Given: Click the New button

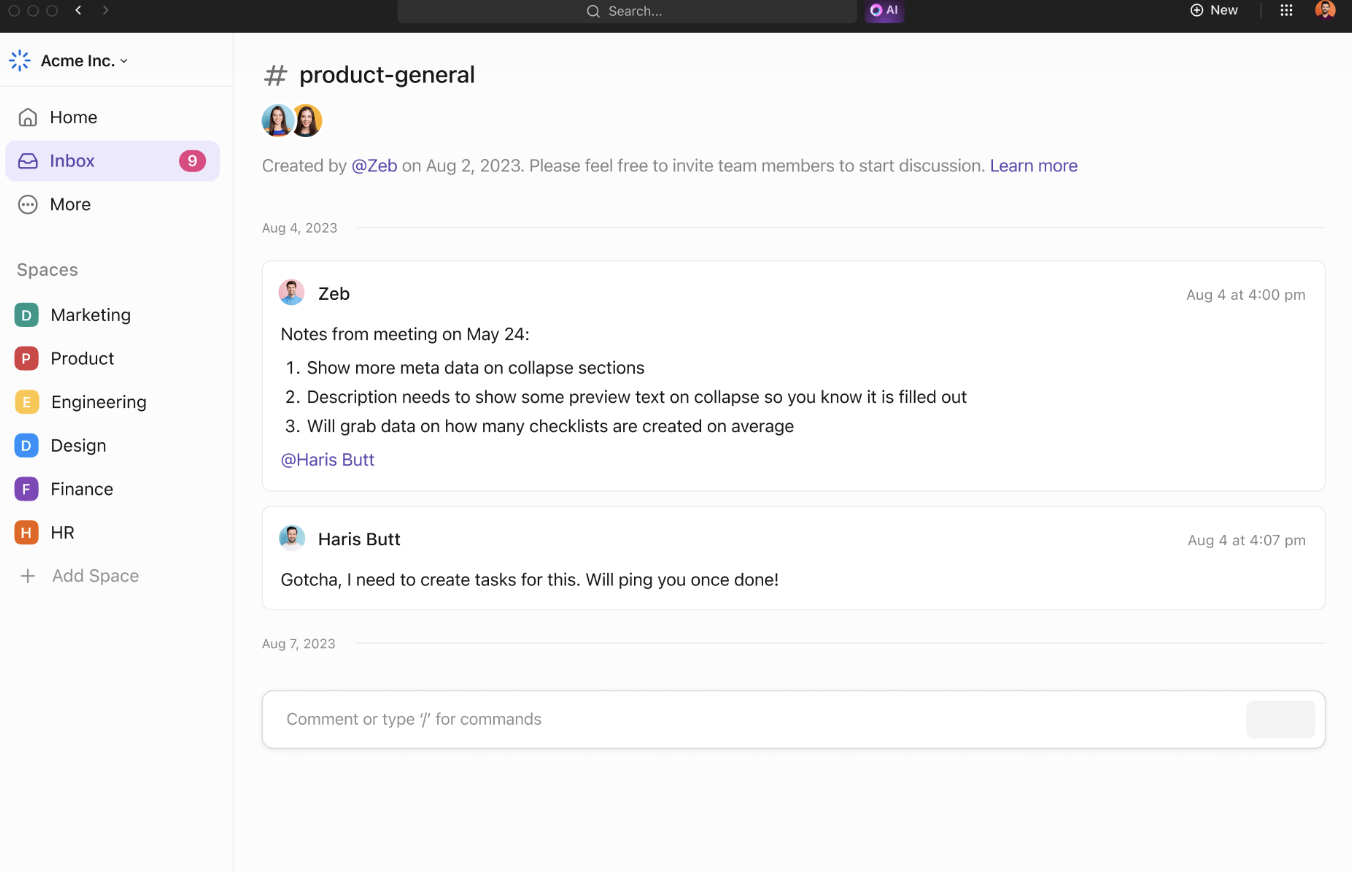Looking at the screenshot, I should pyautogui.click(x=1214, y=10).
